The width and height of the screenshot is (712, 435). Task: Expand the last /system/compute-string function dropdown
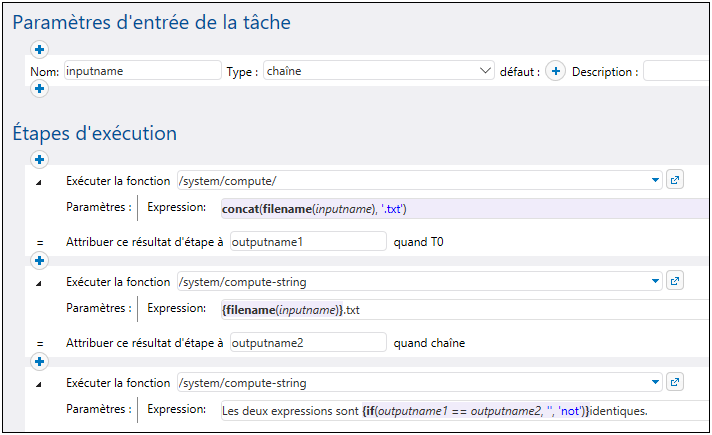(x=656, y=382)
